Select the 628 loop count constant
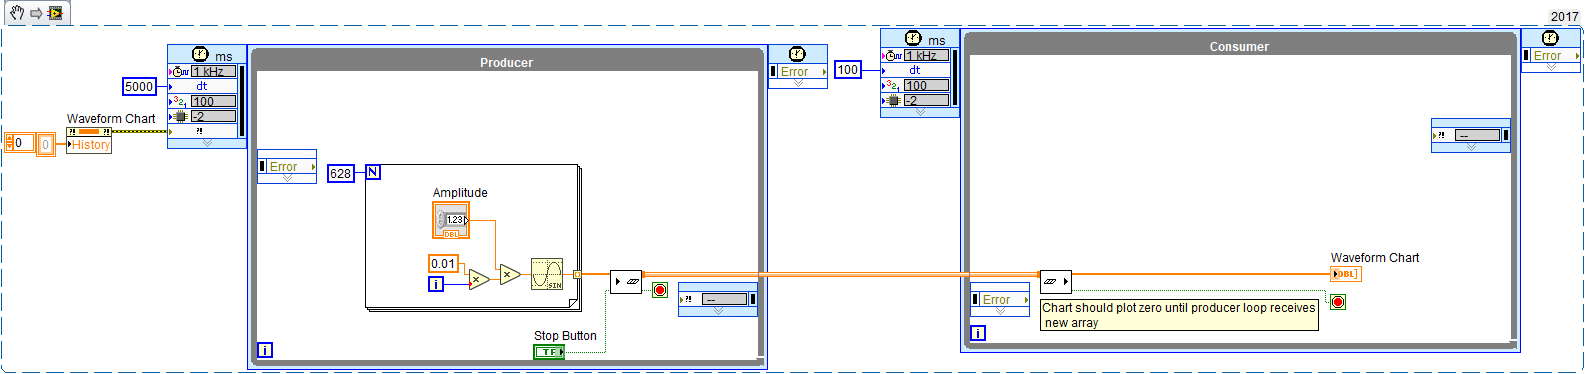 tap(340, 173)
